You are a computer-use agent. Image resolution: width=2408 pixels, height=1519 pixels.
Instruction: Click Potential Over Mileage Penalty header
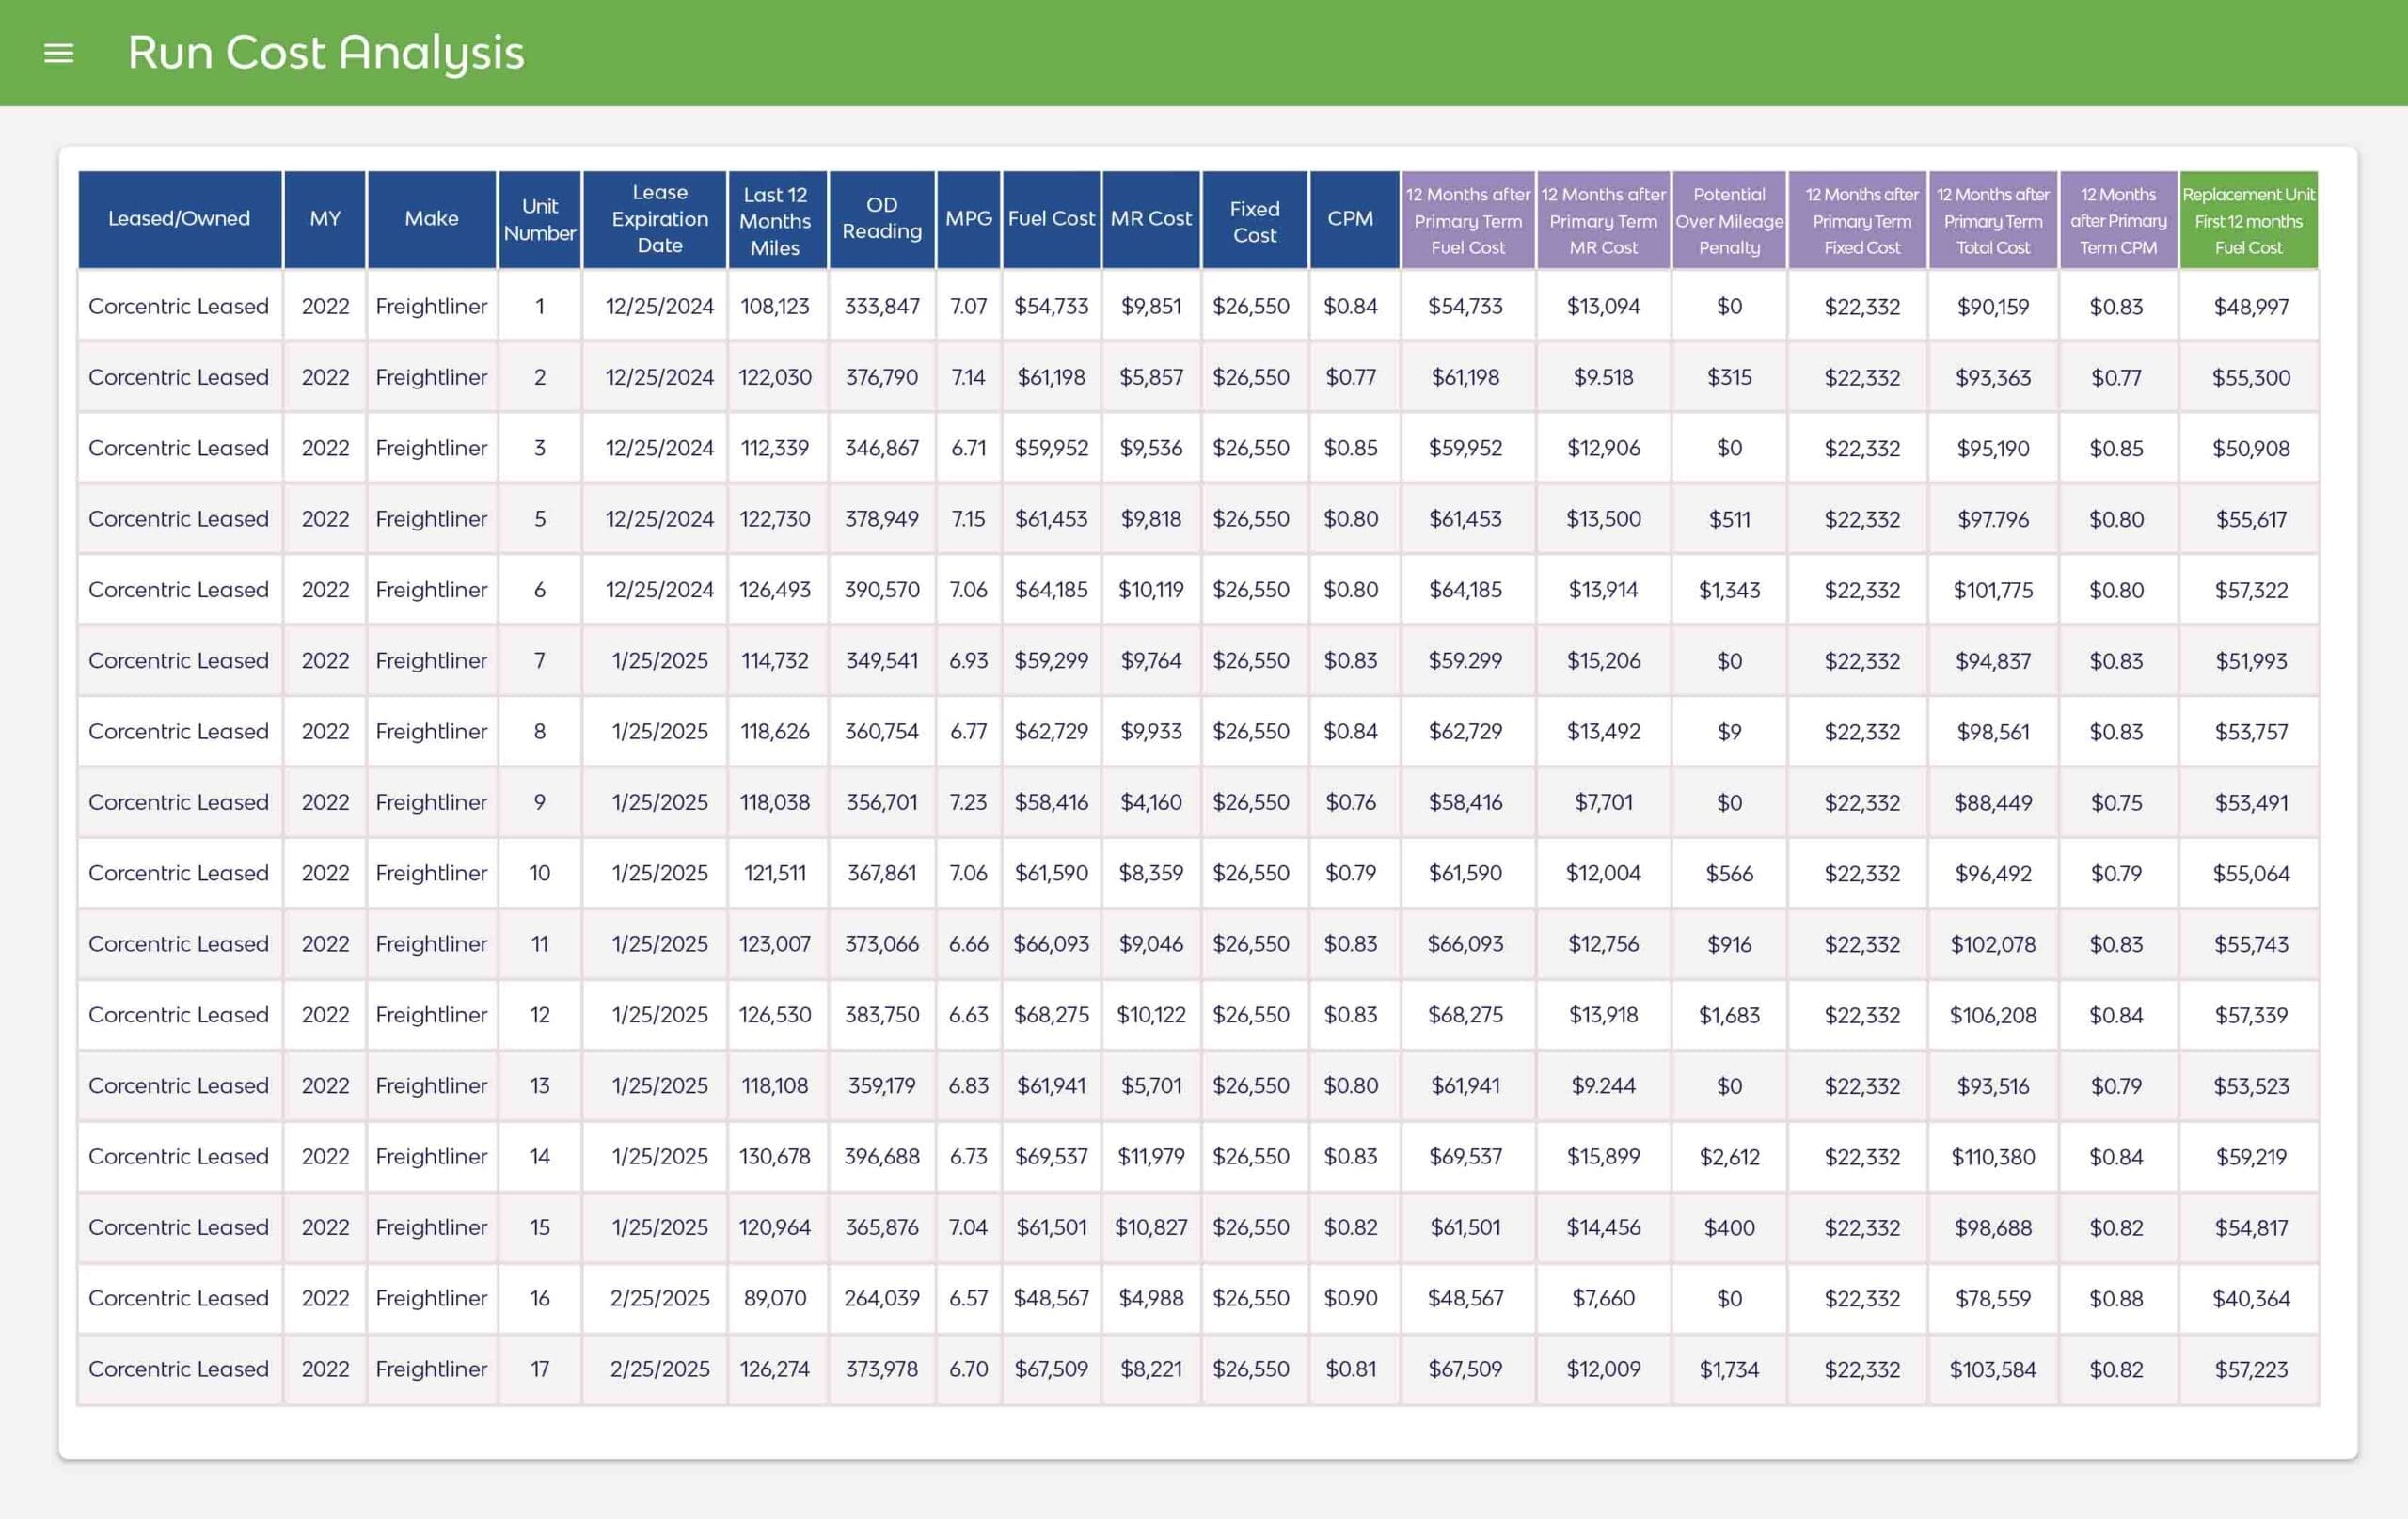click(x=1729, y=221)
